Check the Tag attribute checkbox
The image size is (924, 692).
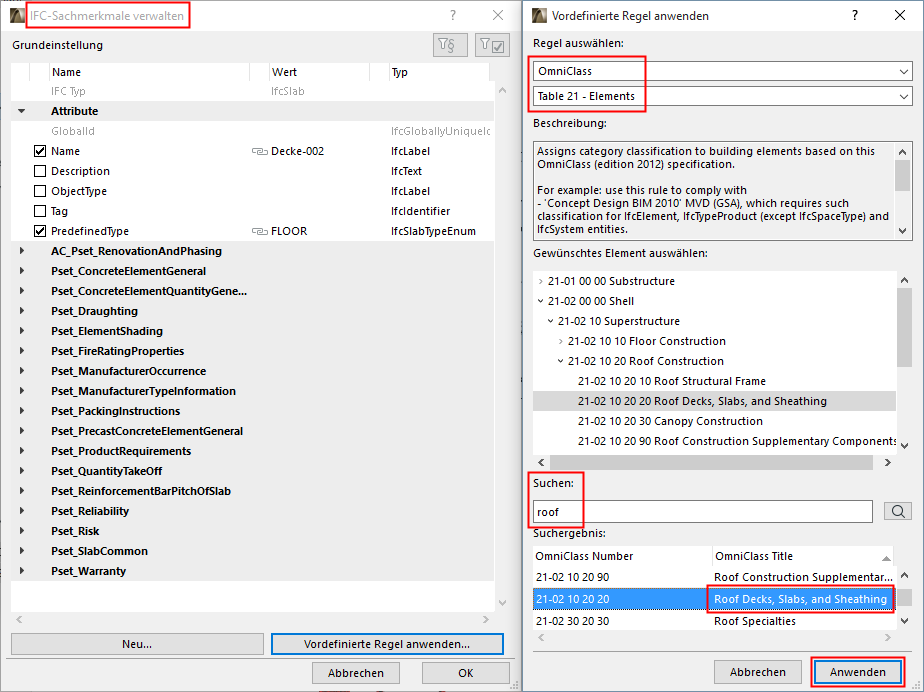40,211
